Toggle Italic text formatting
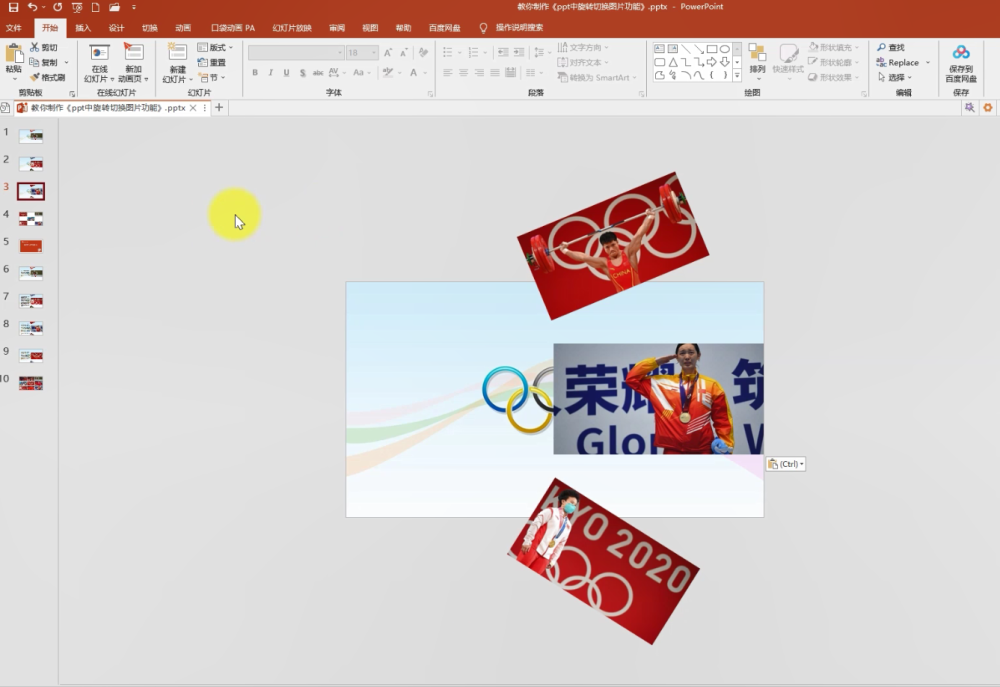 tap(270, 73)
